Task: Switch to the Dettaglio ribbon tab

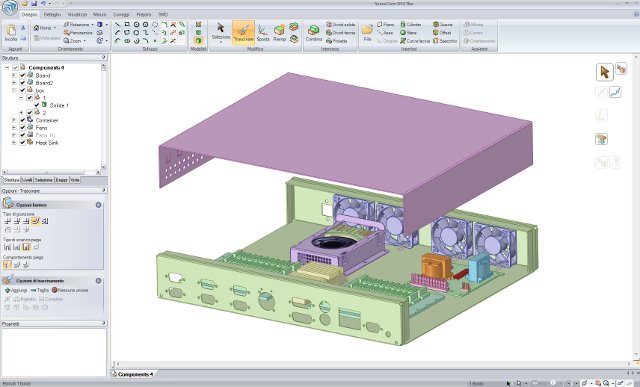Action: coord(52,14)
